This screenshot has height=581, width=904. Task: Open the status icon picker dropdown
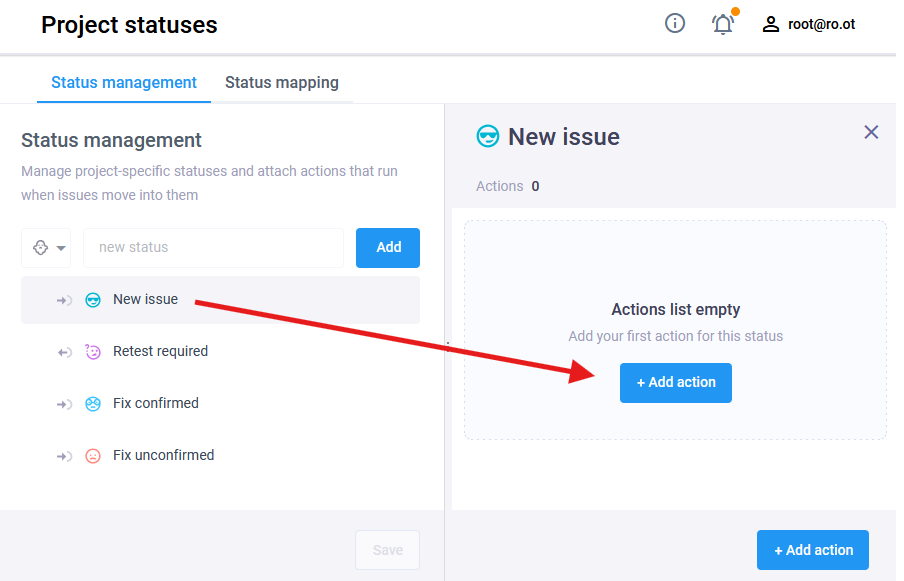[46, 248]
